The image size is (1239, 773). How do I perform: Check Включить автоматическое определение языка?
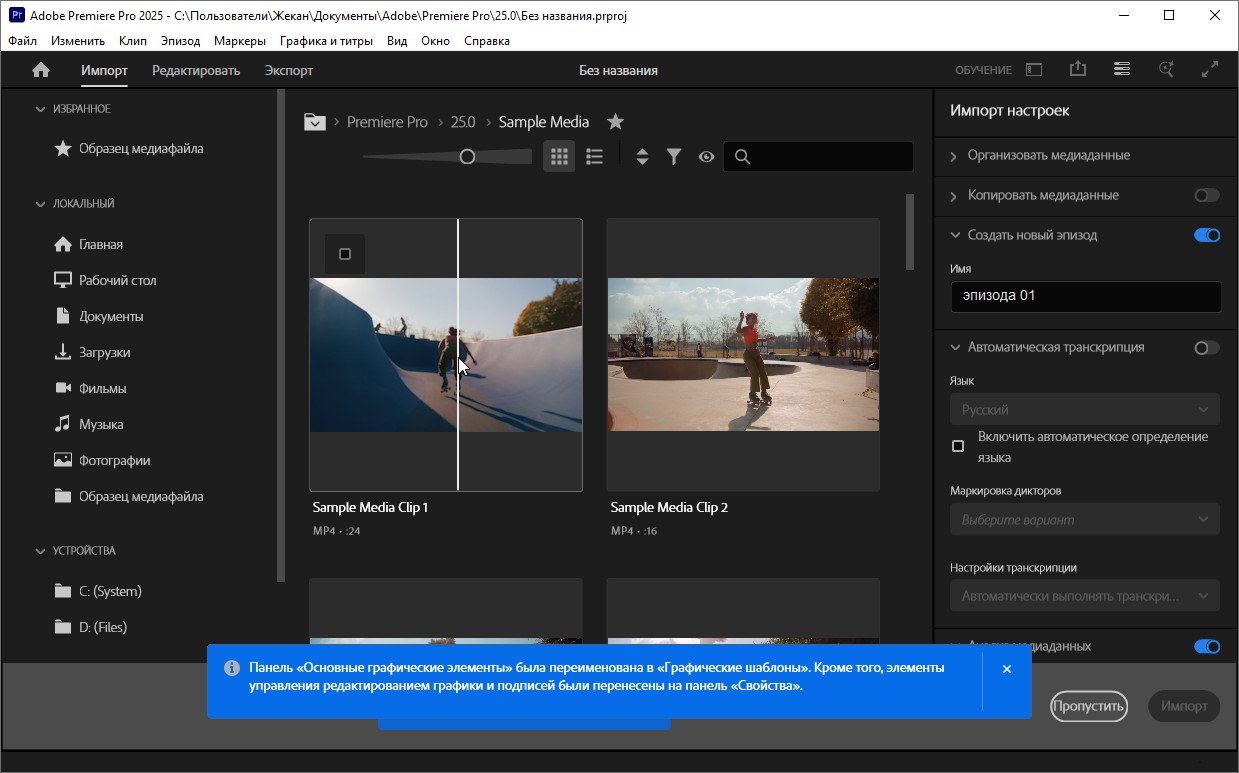(958, 446)
